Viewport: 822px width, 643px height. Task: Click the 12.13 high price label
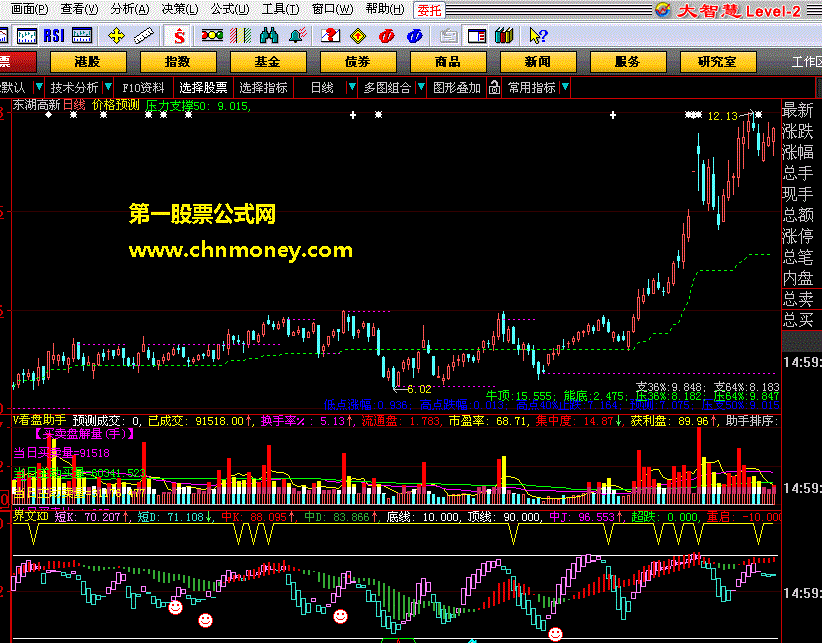[x=722, y=116]
